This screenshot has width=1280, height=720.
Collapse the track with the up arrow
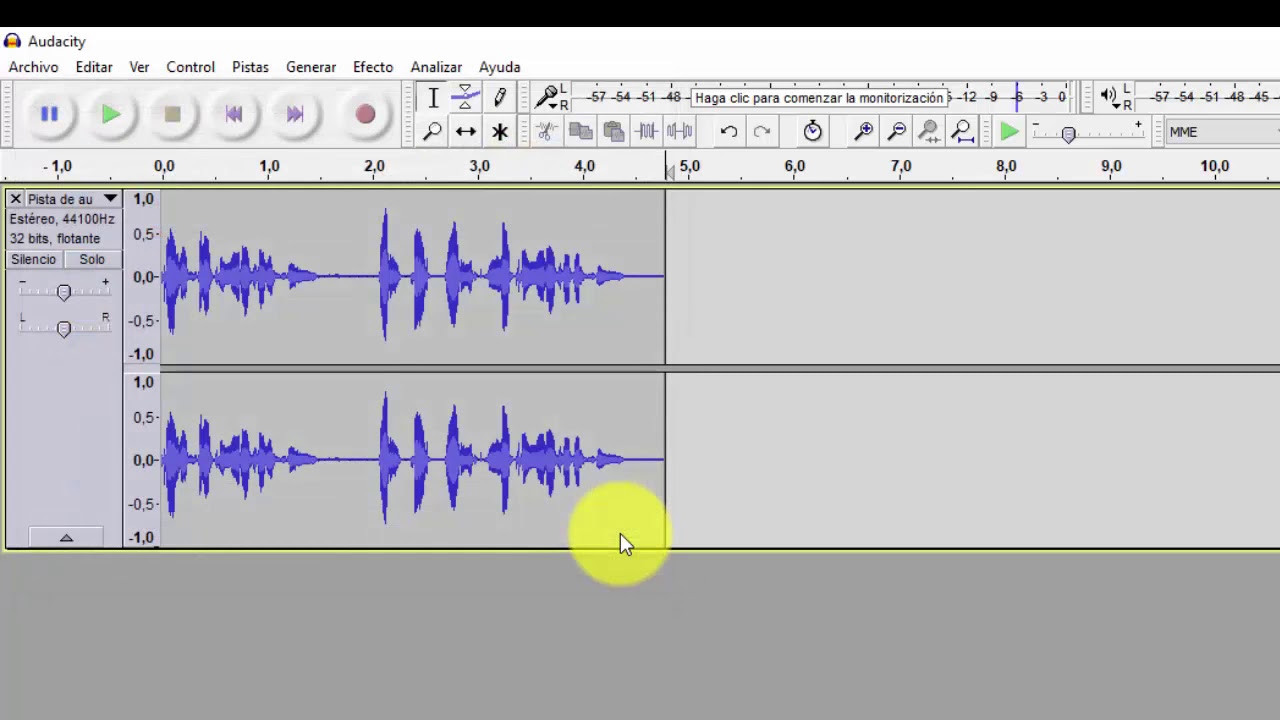(66, 538)
